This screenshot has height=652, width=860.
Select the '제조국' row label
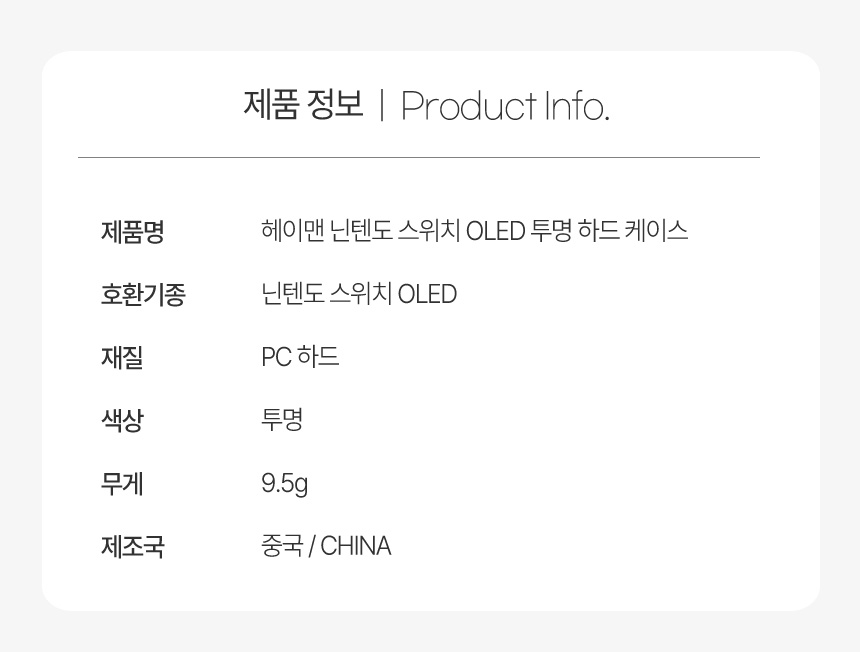(132, 546)
